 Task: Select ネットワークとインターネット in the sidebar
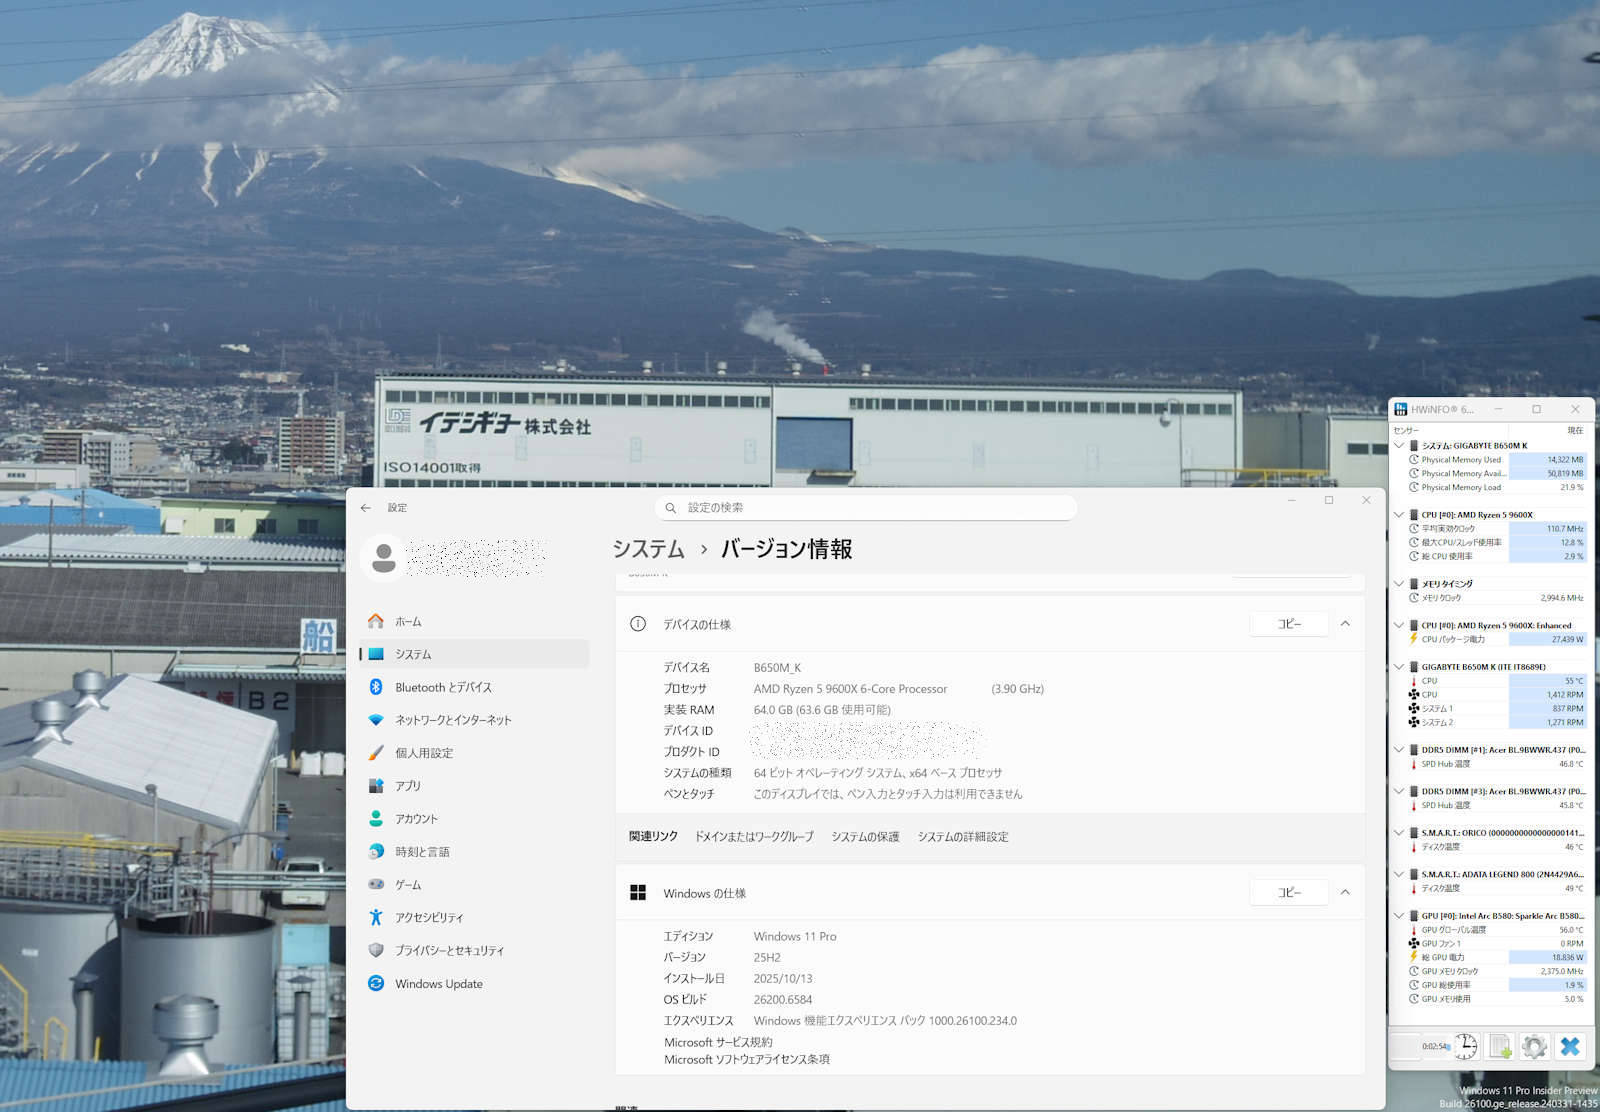click(x=452, y=720)
